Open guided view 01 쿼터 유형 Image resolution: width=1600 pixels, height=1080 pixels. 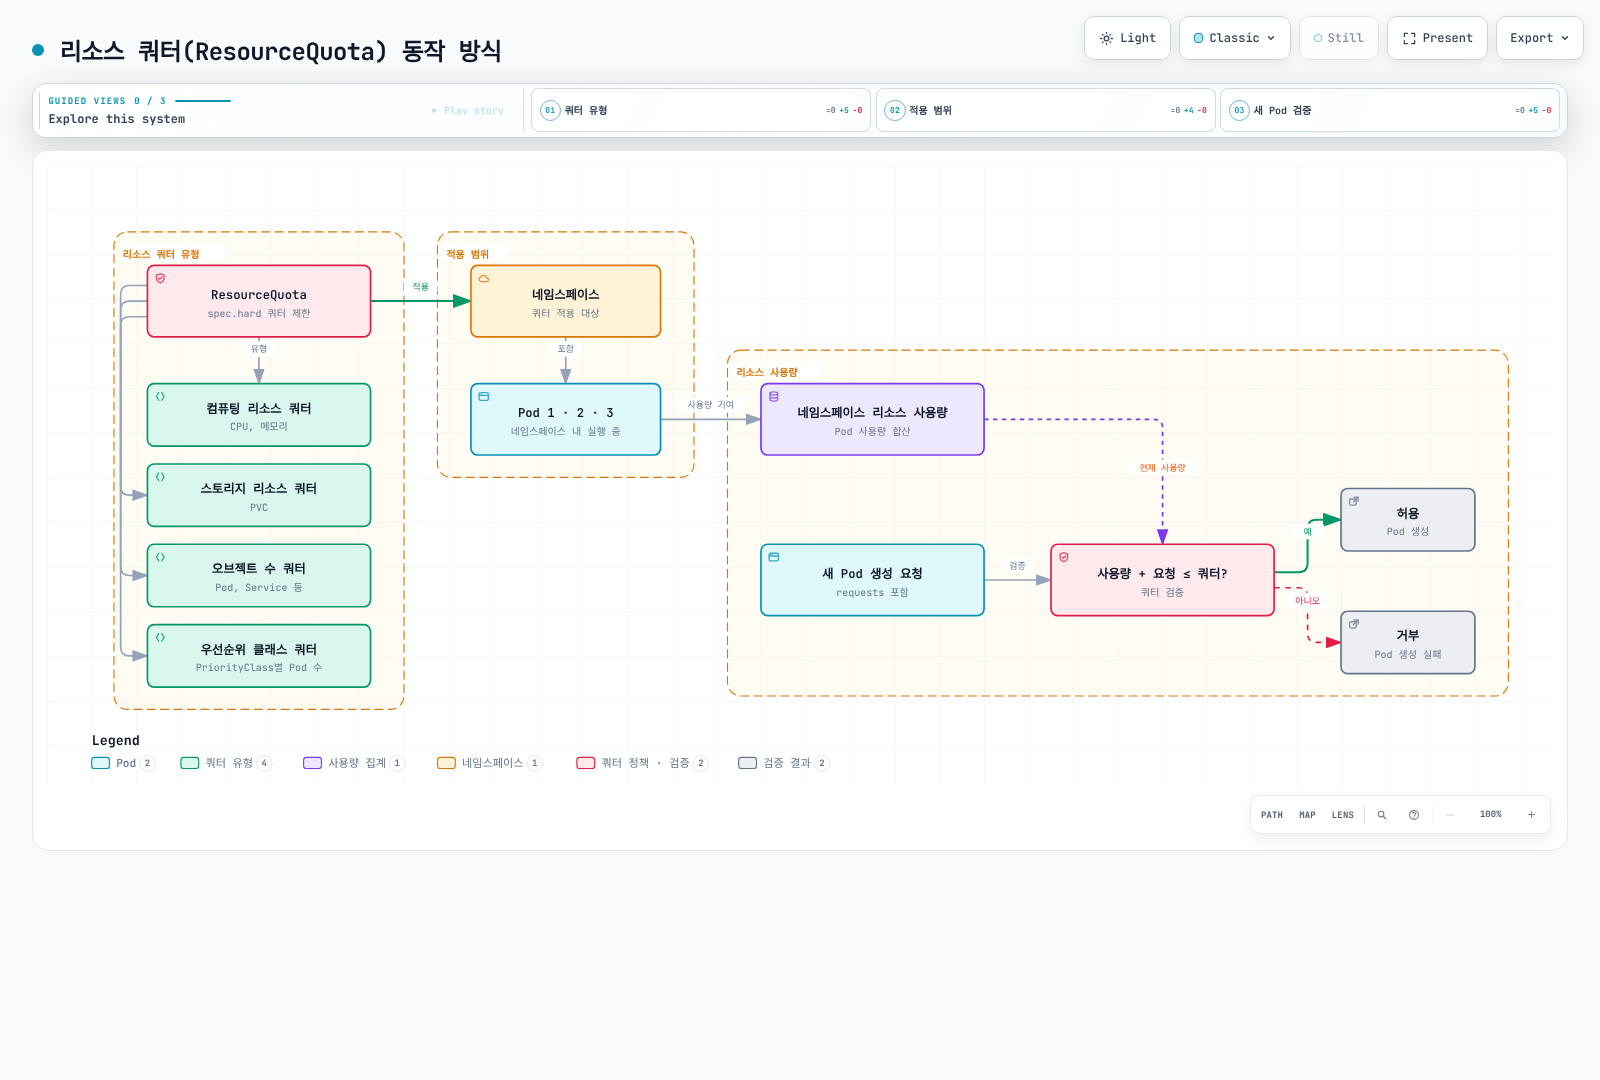(x=701, y=110)
